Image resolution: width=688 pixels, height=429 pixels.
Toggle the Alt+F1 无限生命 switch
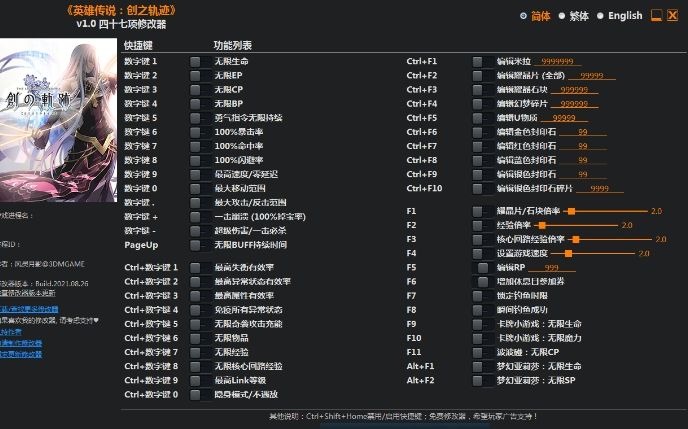click(x=483, y=366)
